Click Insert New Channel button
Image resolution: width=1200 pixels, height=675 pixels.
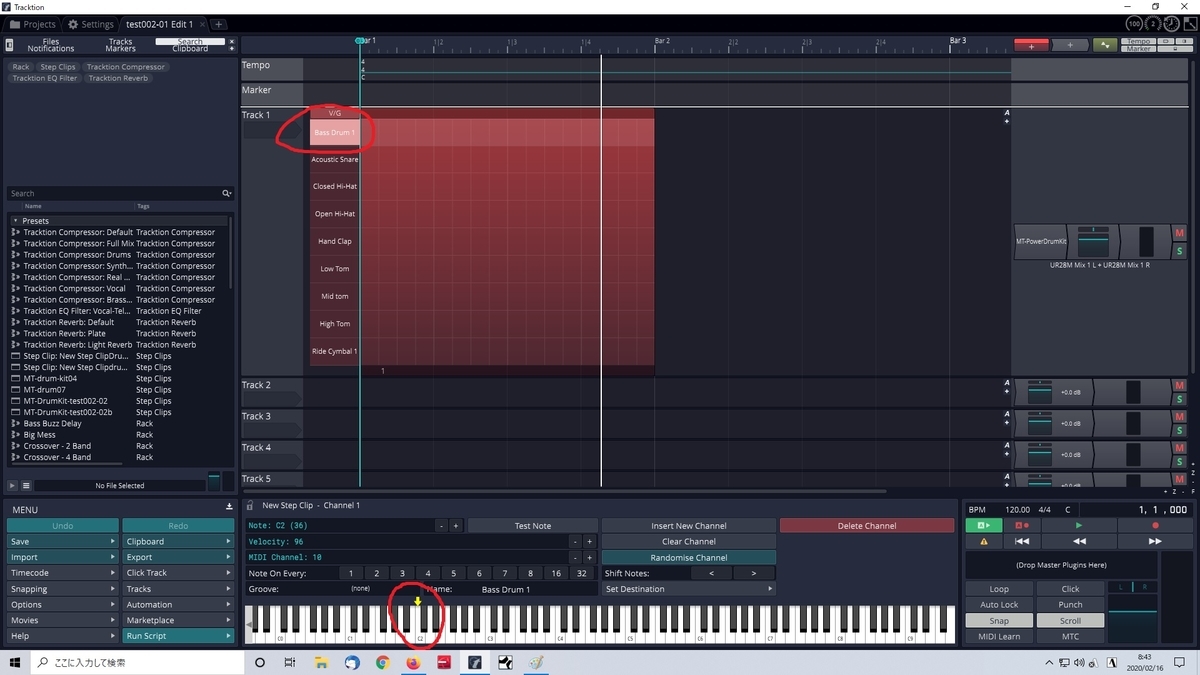point(689,525)
